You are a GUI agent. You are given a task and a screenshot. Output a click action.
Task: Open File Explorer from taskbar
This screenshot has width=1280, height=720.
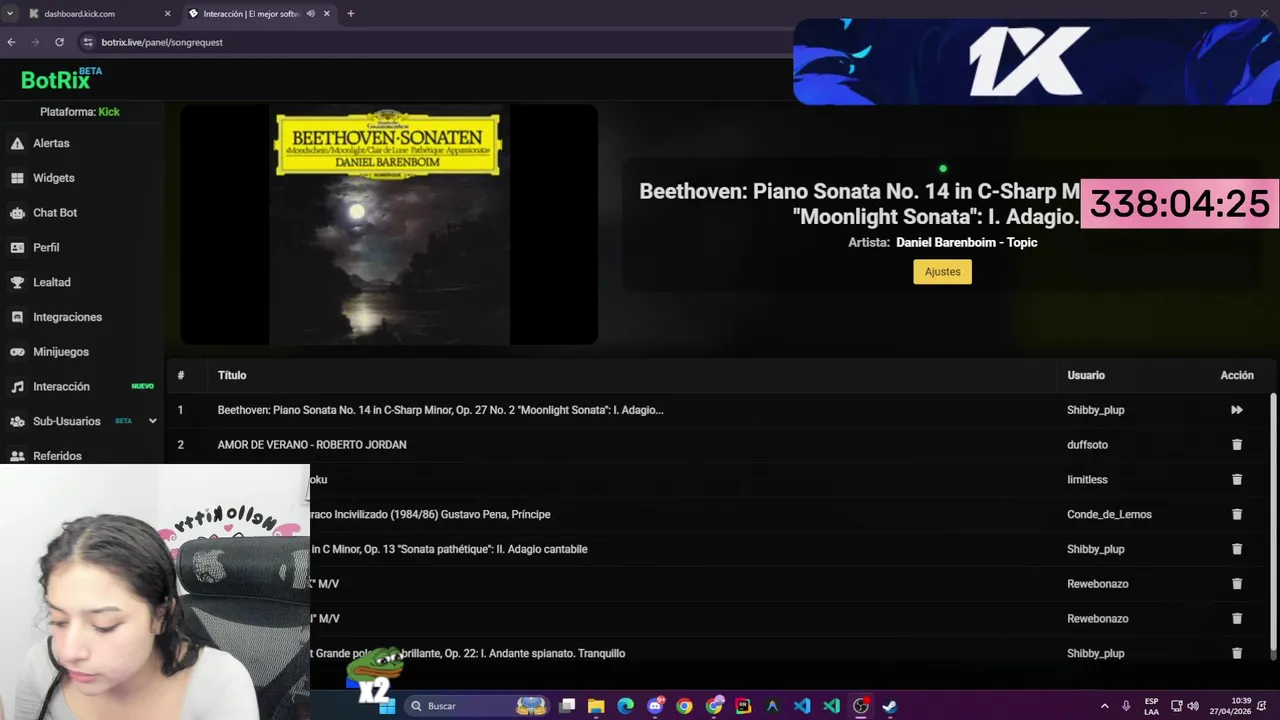(x=596, y=706)
